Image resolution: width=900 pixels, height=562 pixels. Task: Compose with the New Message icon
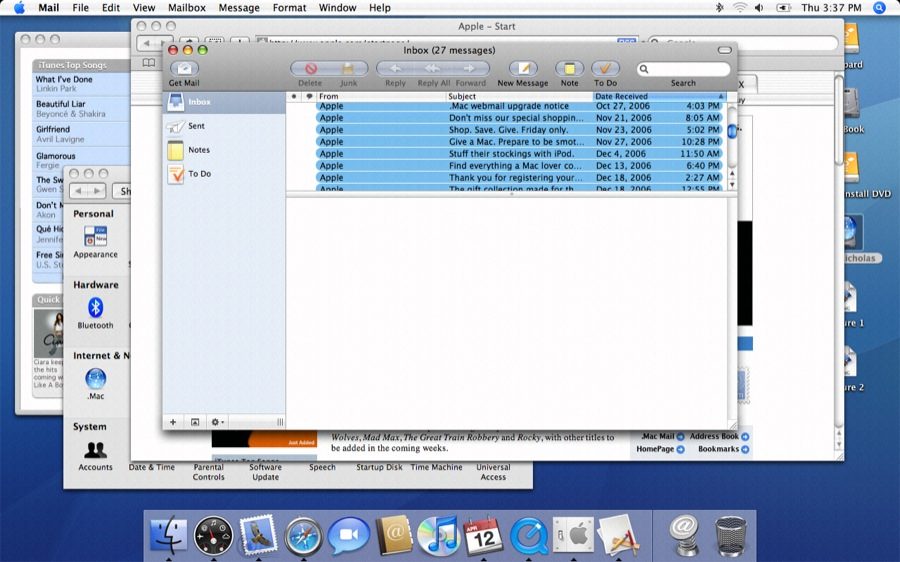point(523,68)
